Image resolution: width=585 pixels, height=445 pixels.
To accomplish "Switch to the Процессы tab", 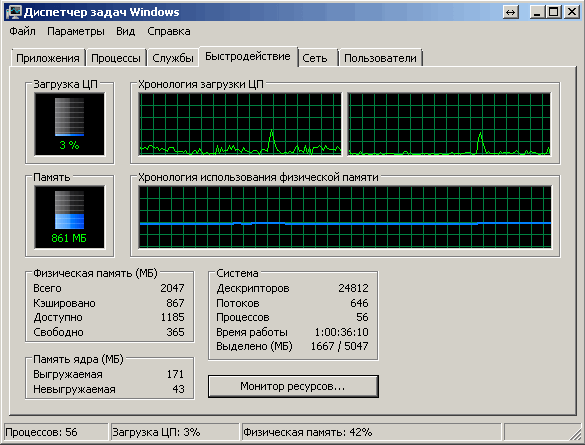I will 116,58.
